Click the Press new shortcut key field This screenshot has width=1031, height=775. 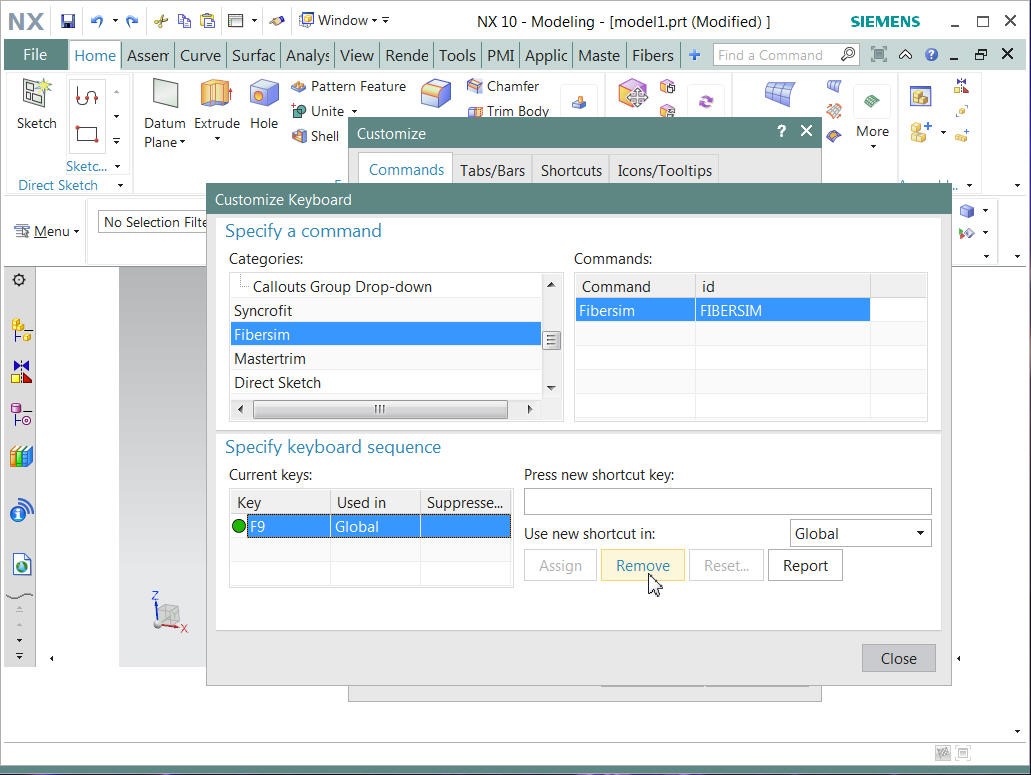(x=727, y=501)
